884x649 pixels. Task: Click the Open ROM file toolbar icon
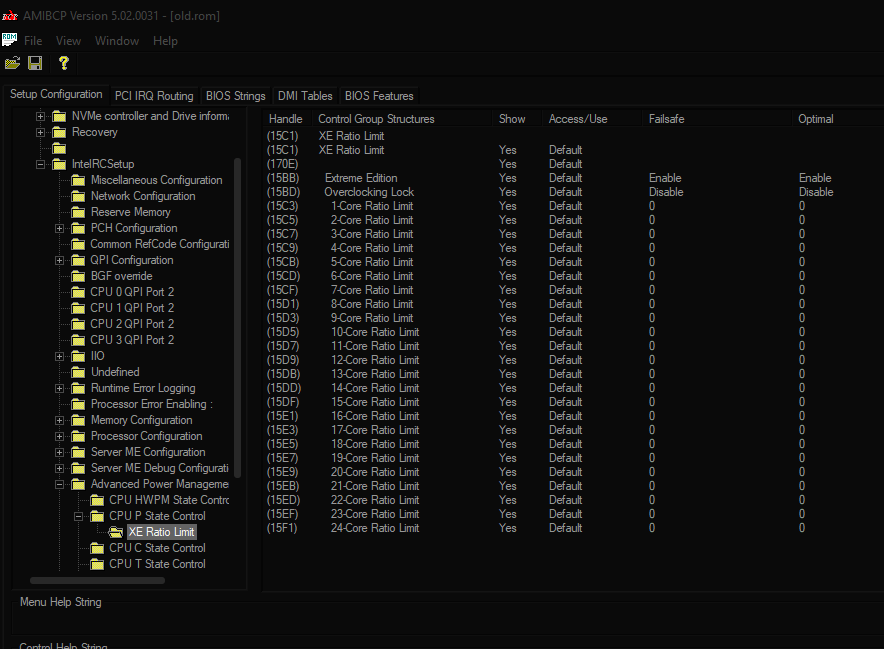tap(12, 63)
